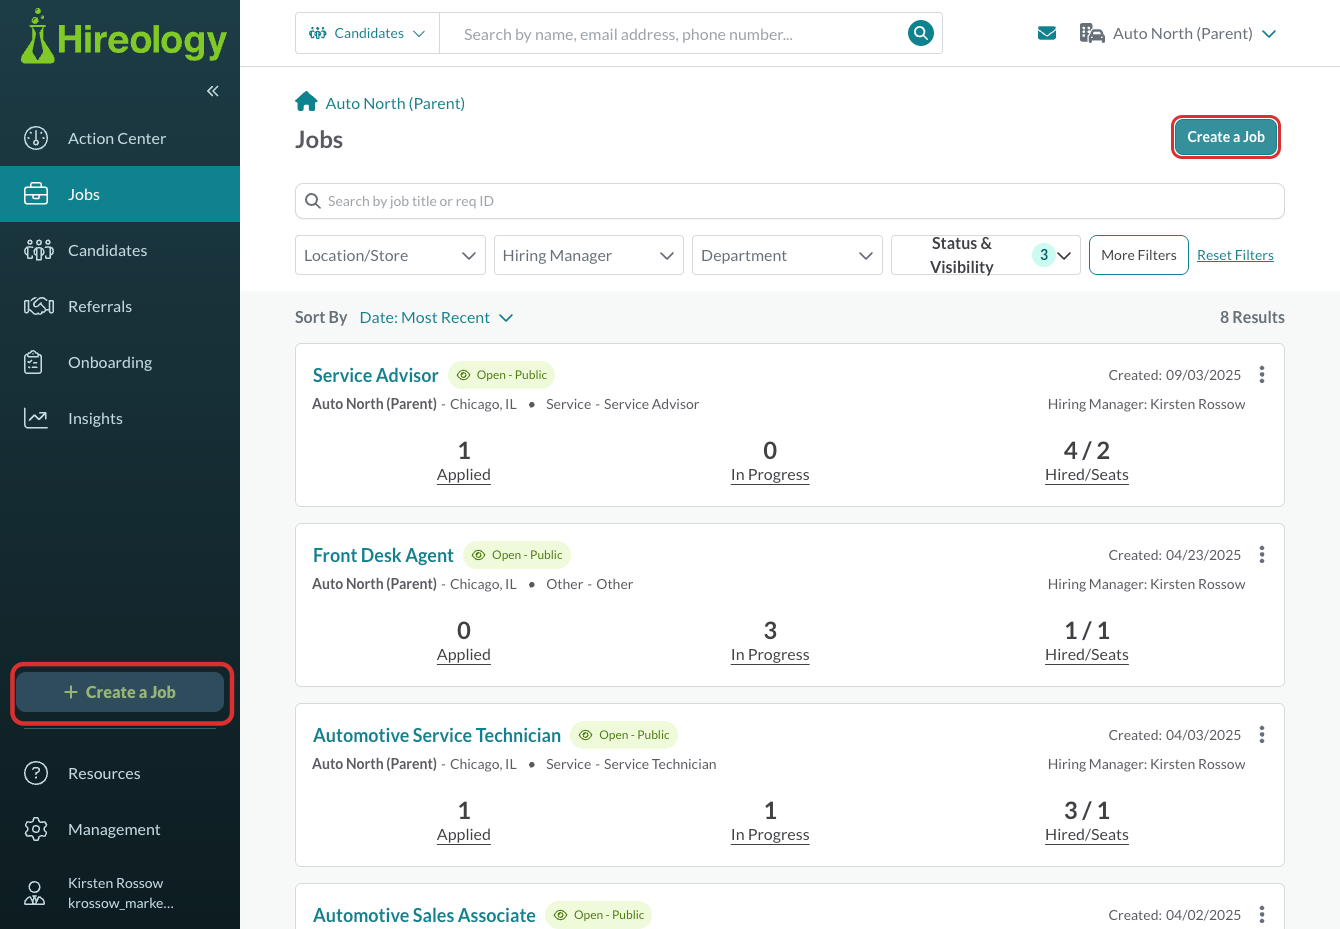Expand the Status & Visibility filter
The height and width of the screenshot is (929, 1340).
986,255
